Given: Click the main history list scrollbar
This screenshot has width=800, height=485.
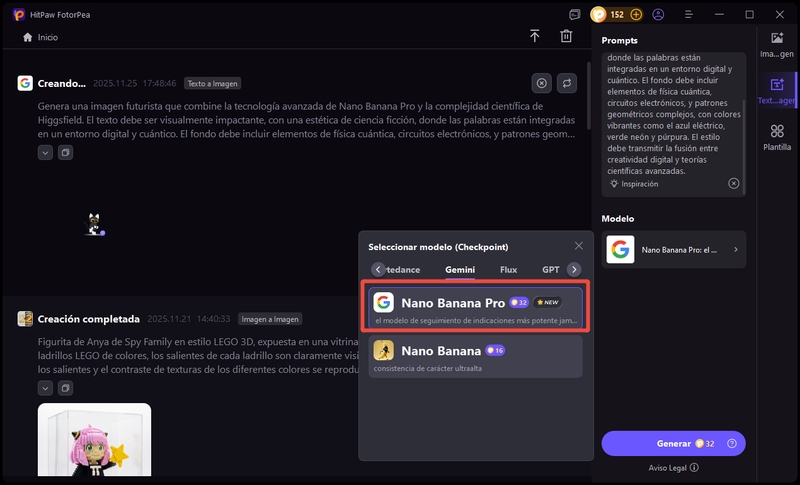Looking at the screenshot, I should [x=588, y=96].
